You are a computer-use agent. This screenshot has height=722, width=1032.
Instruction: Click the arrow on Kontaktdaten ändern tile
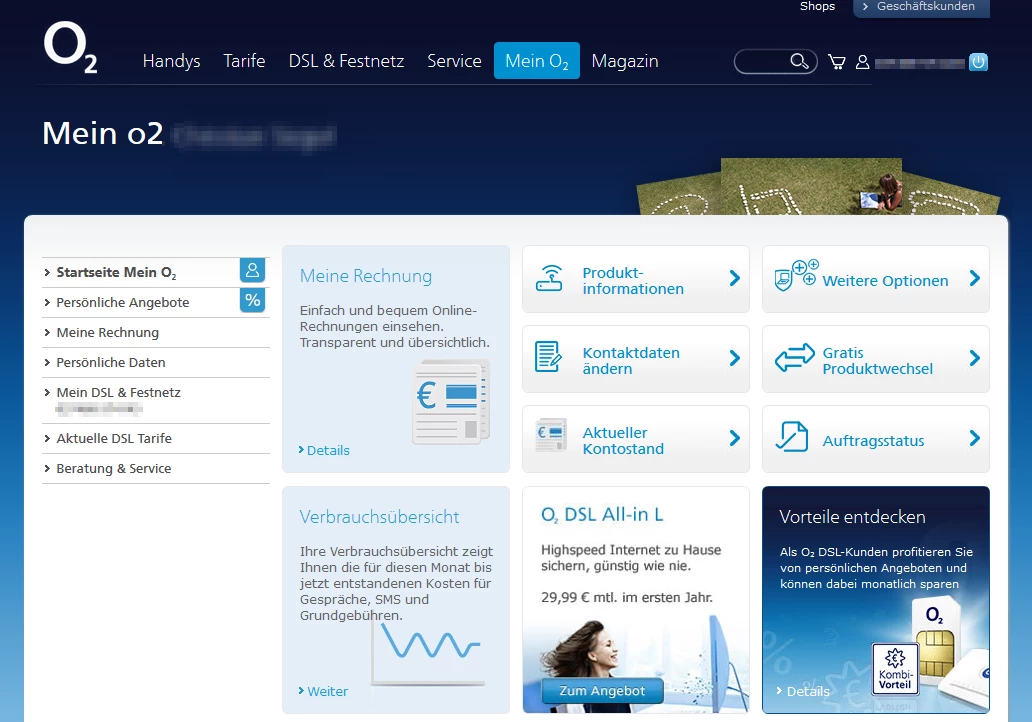735,358
